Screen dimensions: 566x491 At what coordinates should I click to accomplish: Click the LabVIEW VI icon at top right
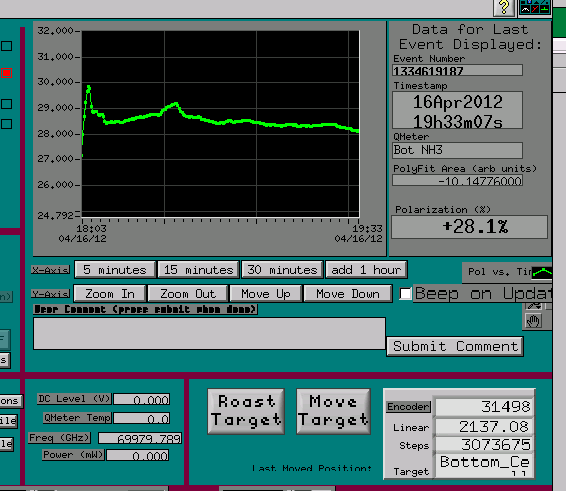(535, 7)
